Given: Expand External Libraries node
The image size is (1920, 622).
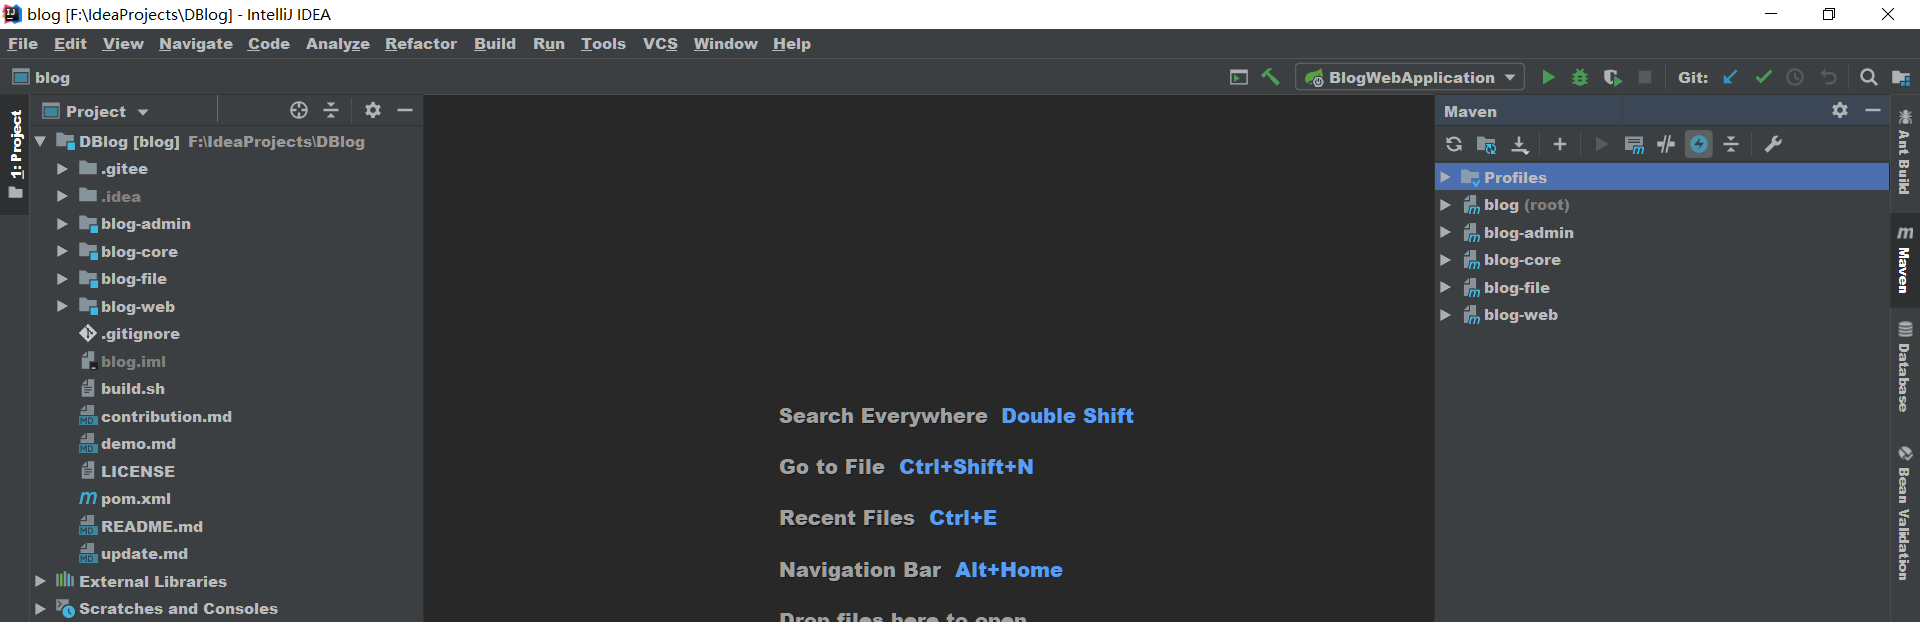Looking at the screenshot, I should 40,581.
